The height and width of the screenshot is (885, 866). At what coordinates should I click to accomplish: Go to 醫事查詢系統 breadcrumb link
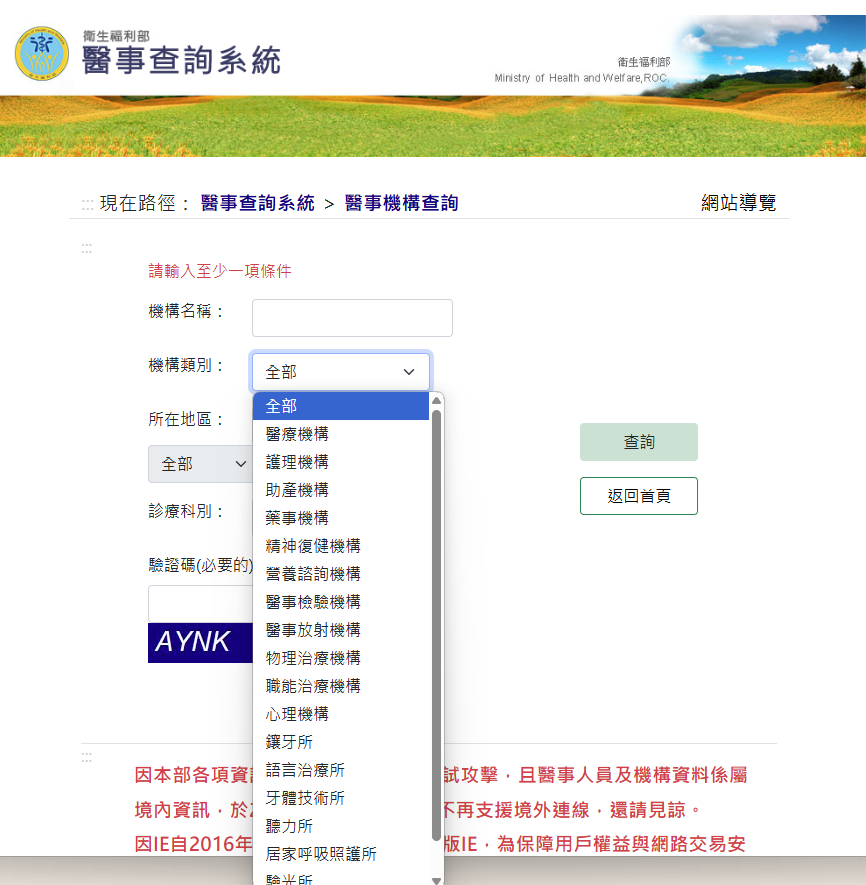pyautogui.click(x=257, y=203)
